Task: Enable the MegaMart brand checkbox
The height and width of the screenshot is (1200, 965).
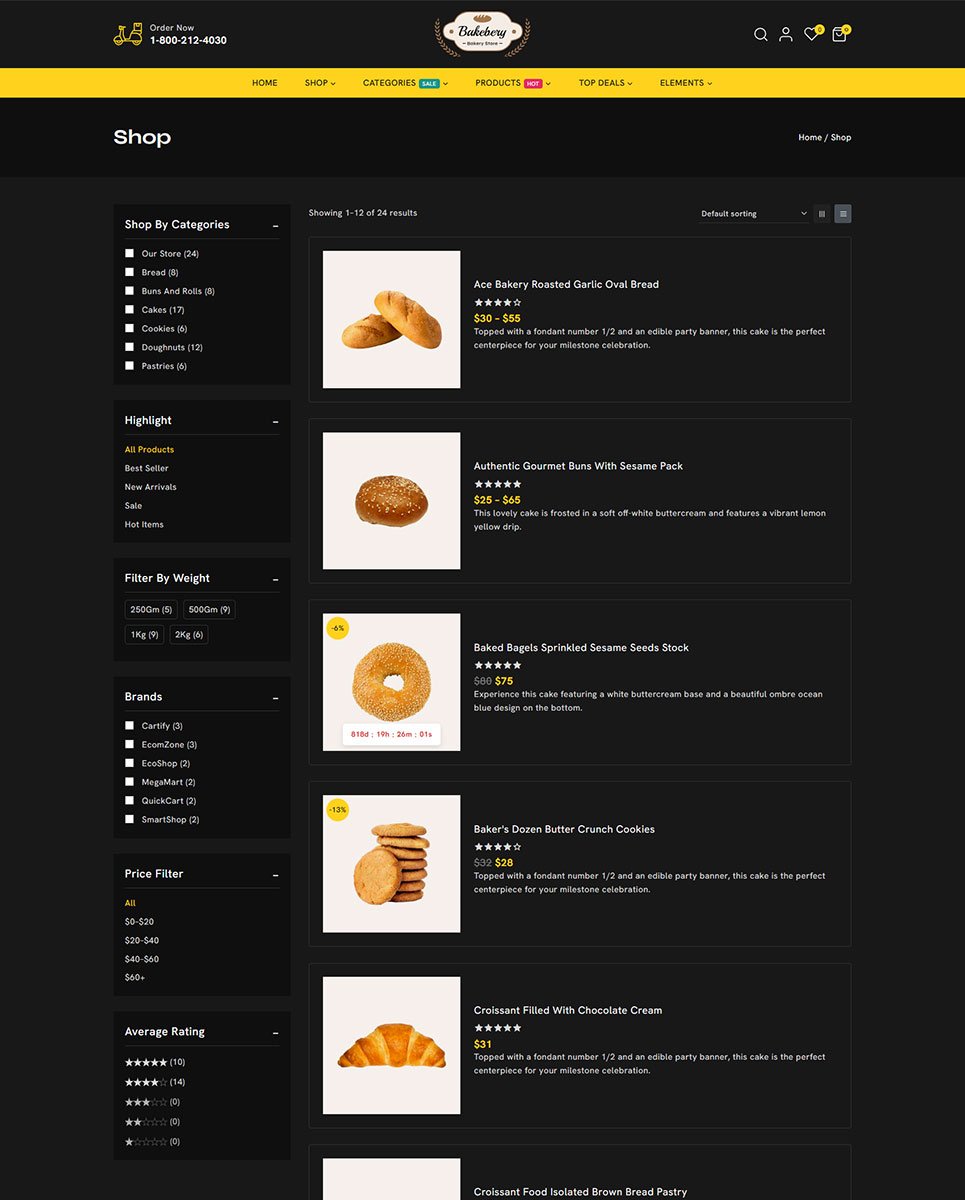Action: [129, 782]
